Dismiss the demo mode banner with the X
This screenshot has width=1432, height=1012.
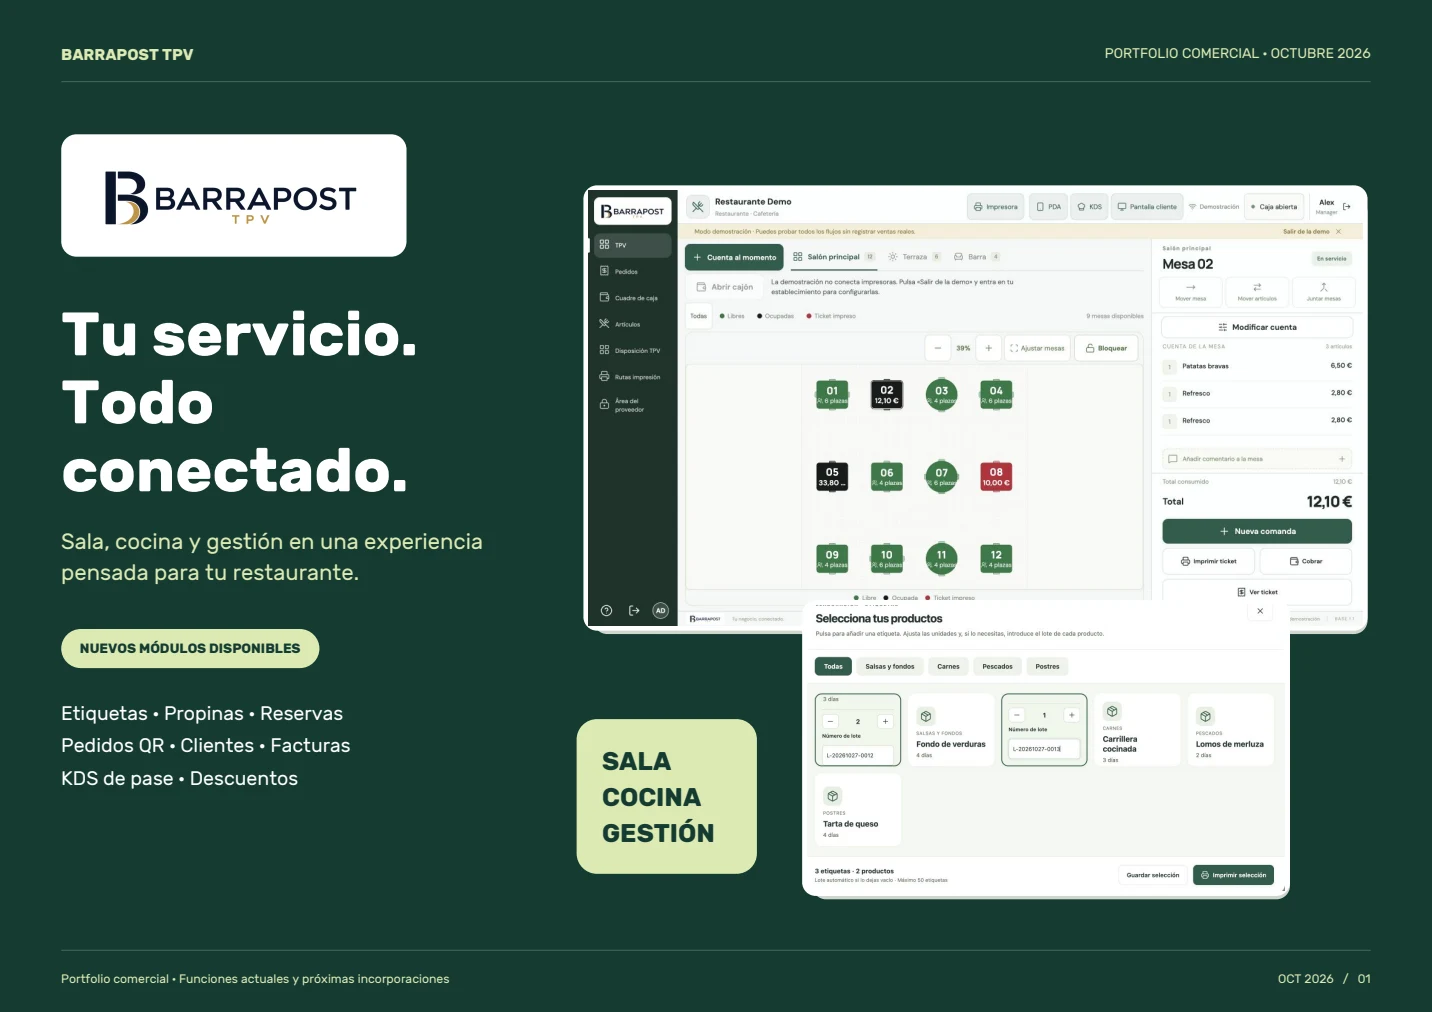tap(1339, 231)
